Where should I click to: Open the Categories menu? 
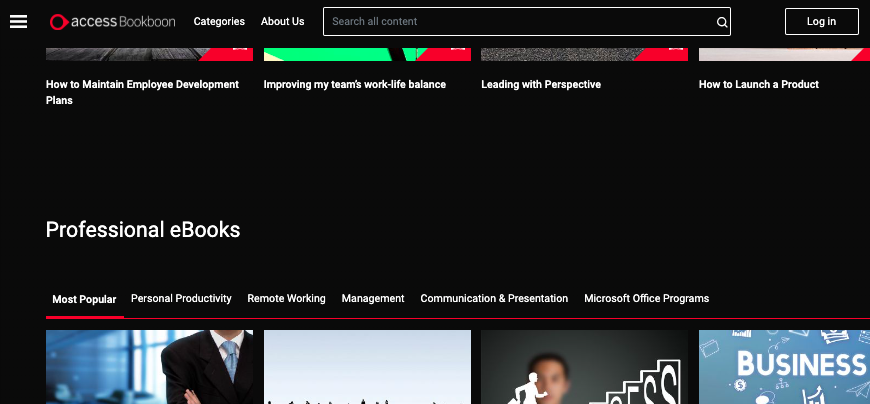(x=219, y=21)
